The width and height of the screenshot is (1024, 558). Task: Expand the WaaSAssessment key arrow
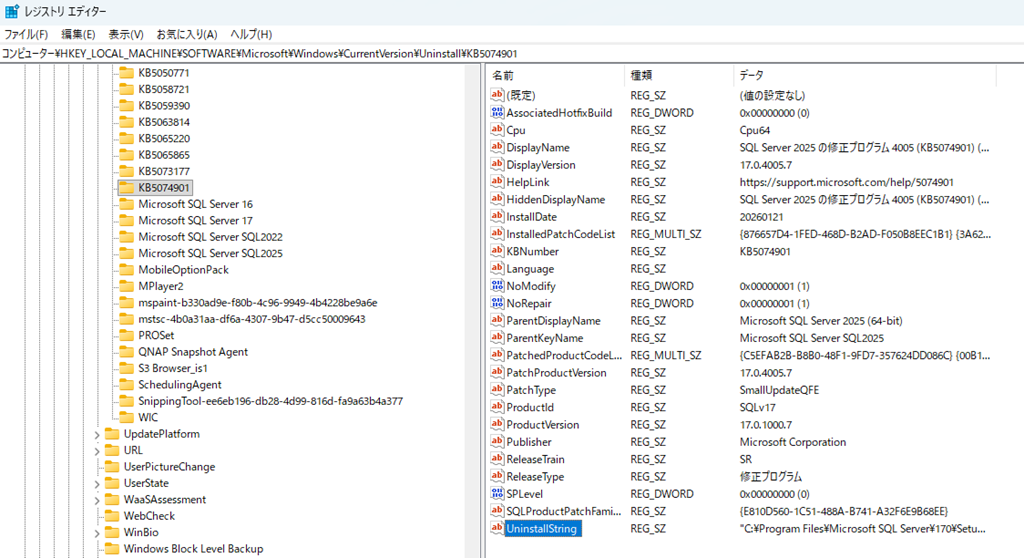coord(97,500)
